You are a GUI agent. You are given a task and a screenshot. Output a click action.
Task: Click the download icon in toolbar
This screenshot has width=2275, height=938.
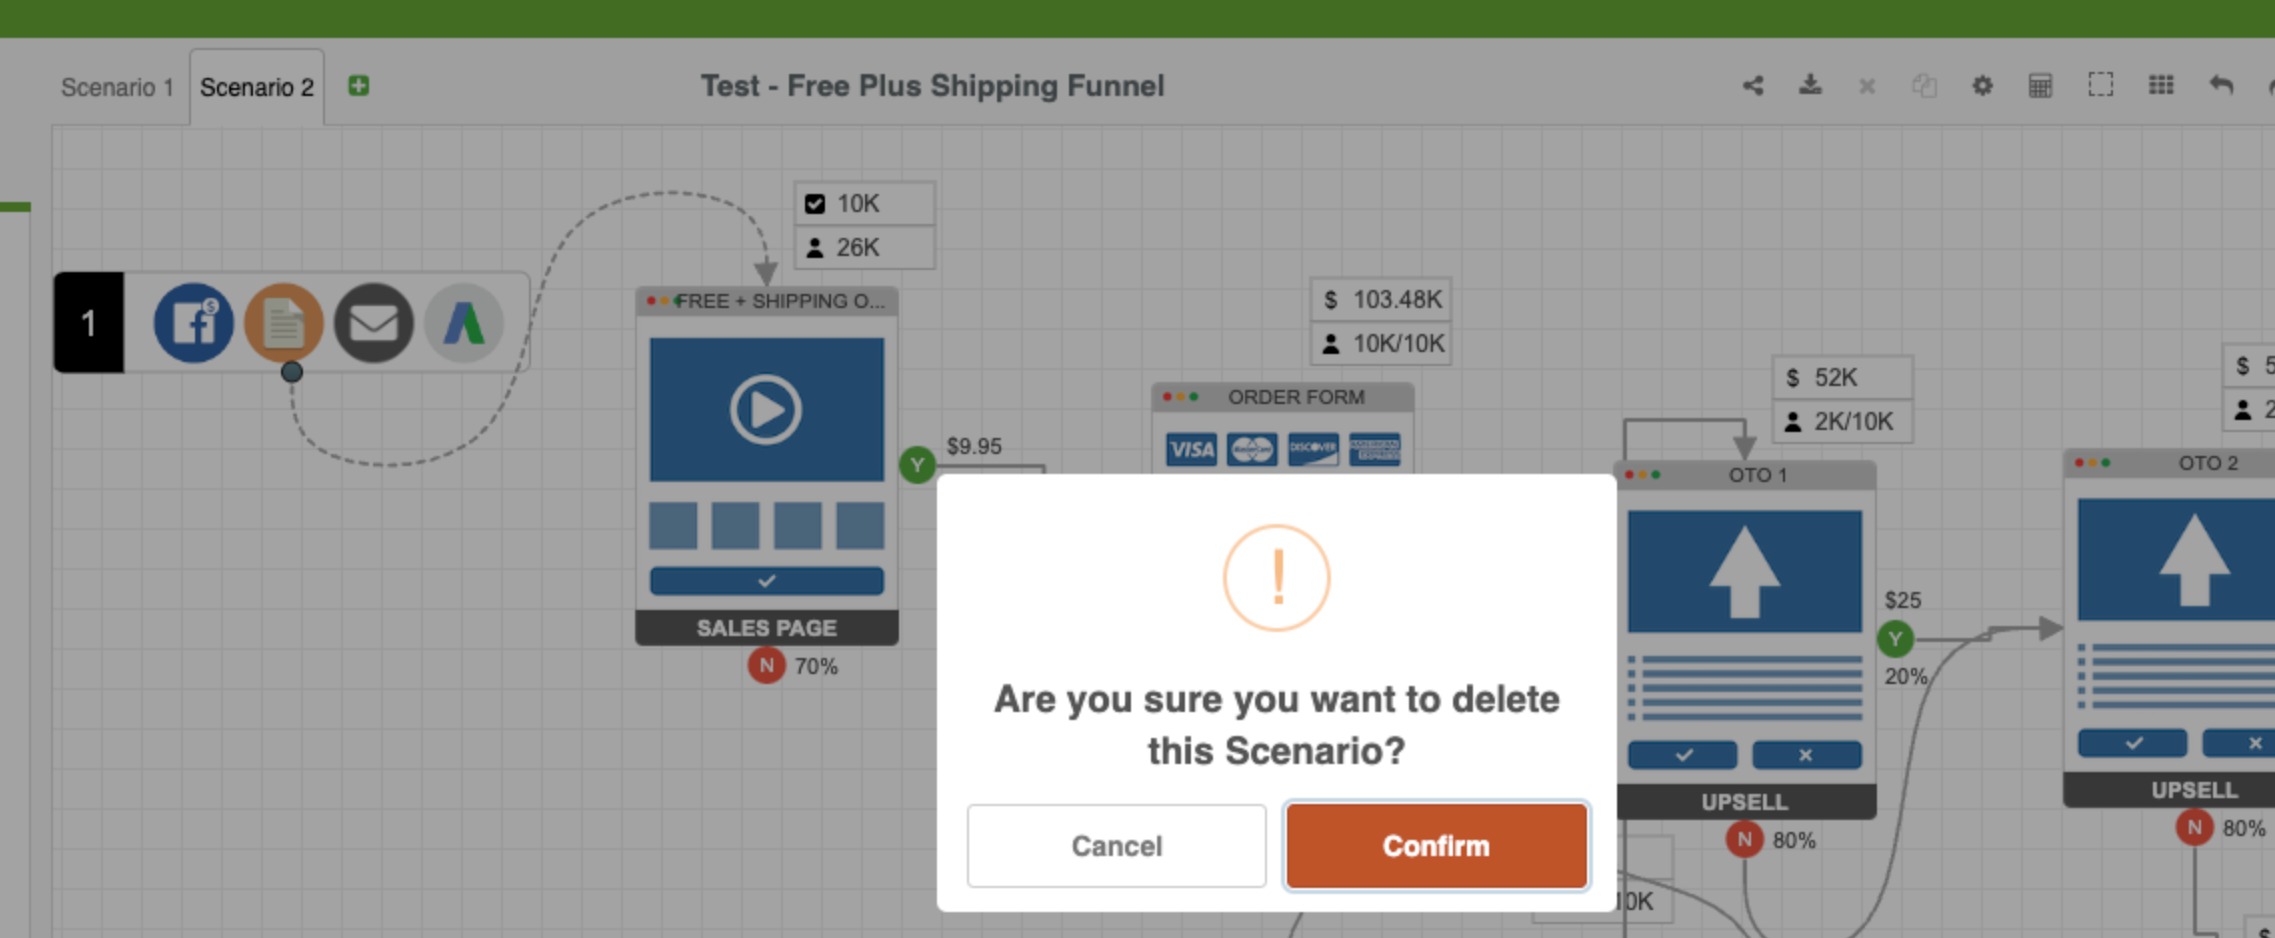pos(1810,85)
